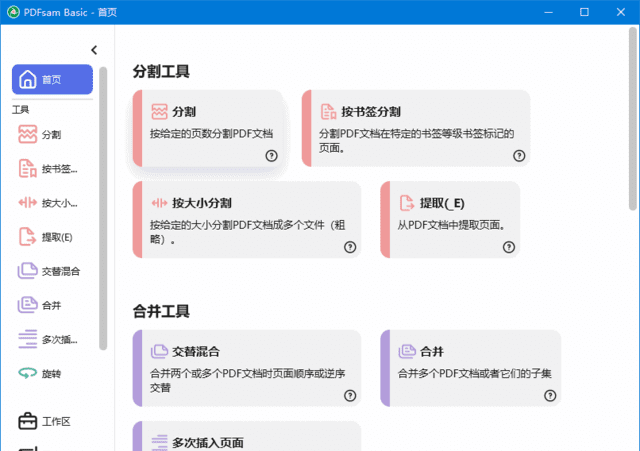Click the PDFsam app logo in title bar
This screenshot has width=640, height=451.
pyautogui.click(x=13, y=12)
